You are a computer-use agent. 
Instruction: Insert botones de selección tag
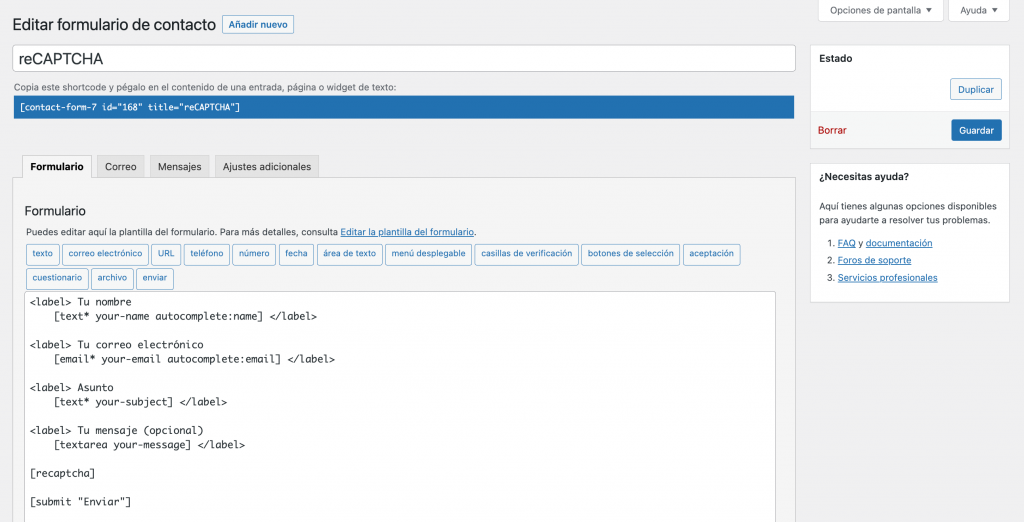pyautogui.click(x=631, y=254)
